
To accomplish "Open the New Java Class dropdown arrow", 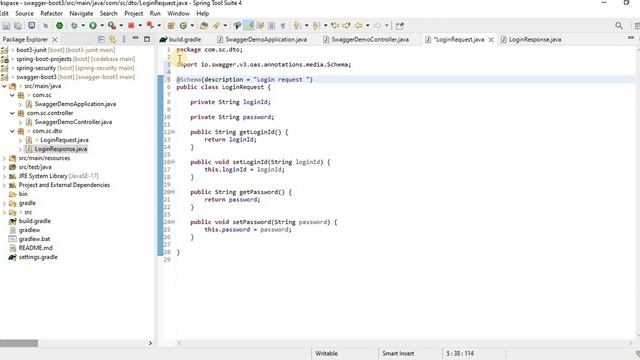I will pyautogui.click(x=192, y=26).
